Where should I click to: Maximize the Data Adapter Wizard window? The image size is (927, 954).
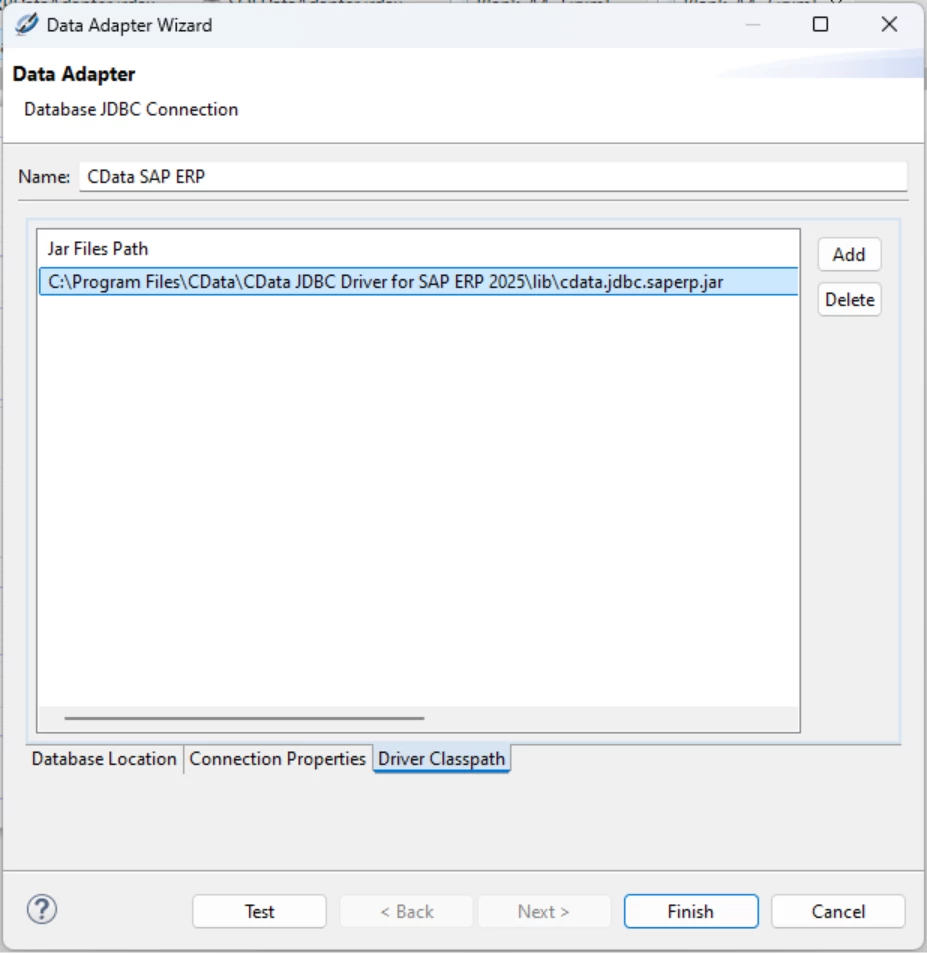821,24
